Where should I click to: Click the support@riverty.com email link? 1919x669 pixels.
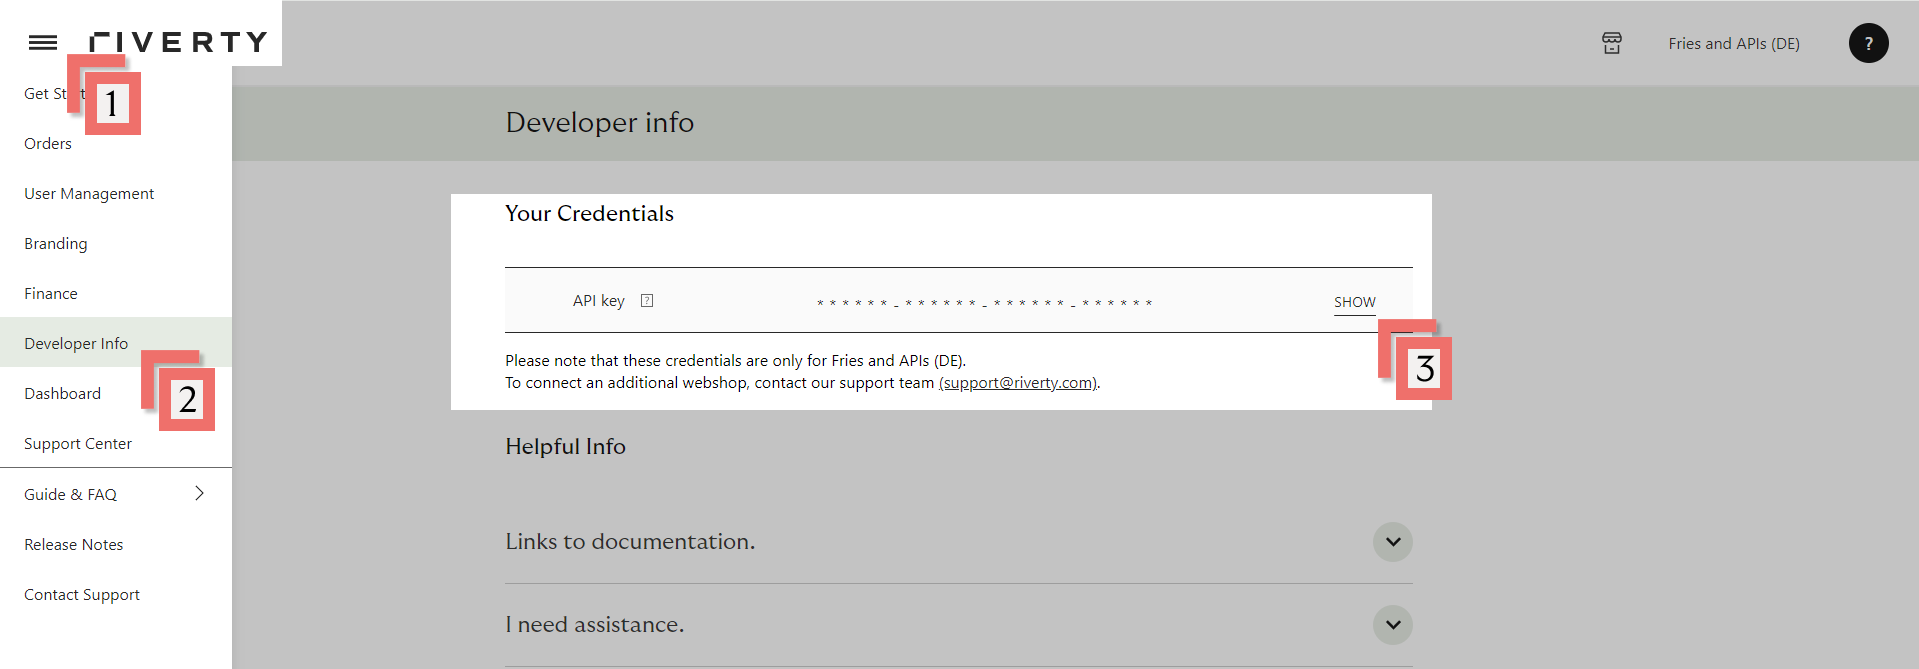pyautogui.click(x=1017, y=383)
